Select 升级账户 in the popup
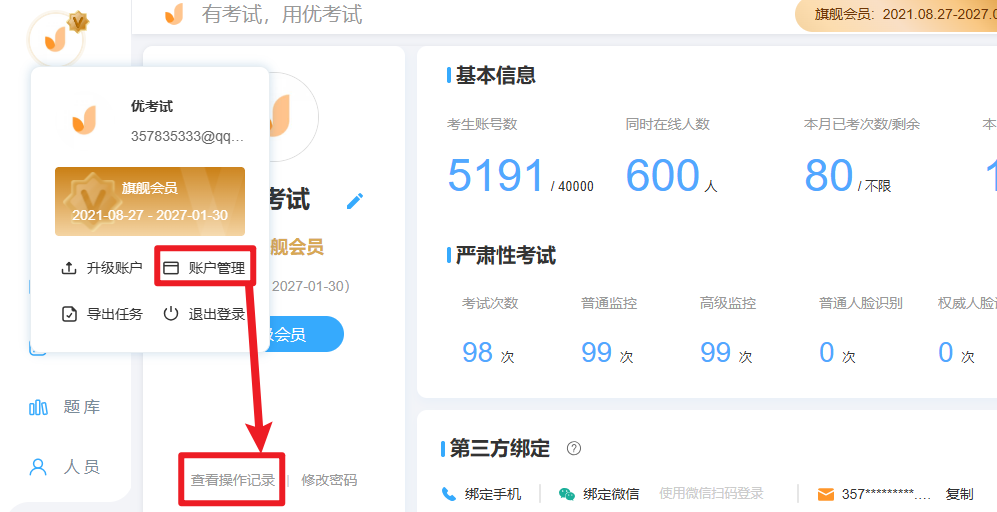Viewport: 997px width, 512px height. (102, 268)
